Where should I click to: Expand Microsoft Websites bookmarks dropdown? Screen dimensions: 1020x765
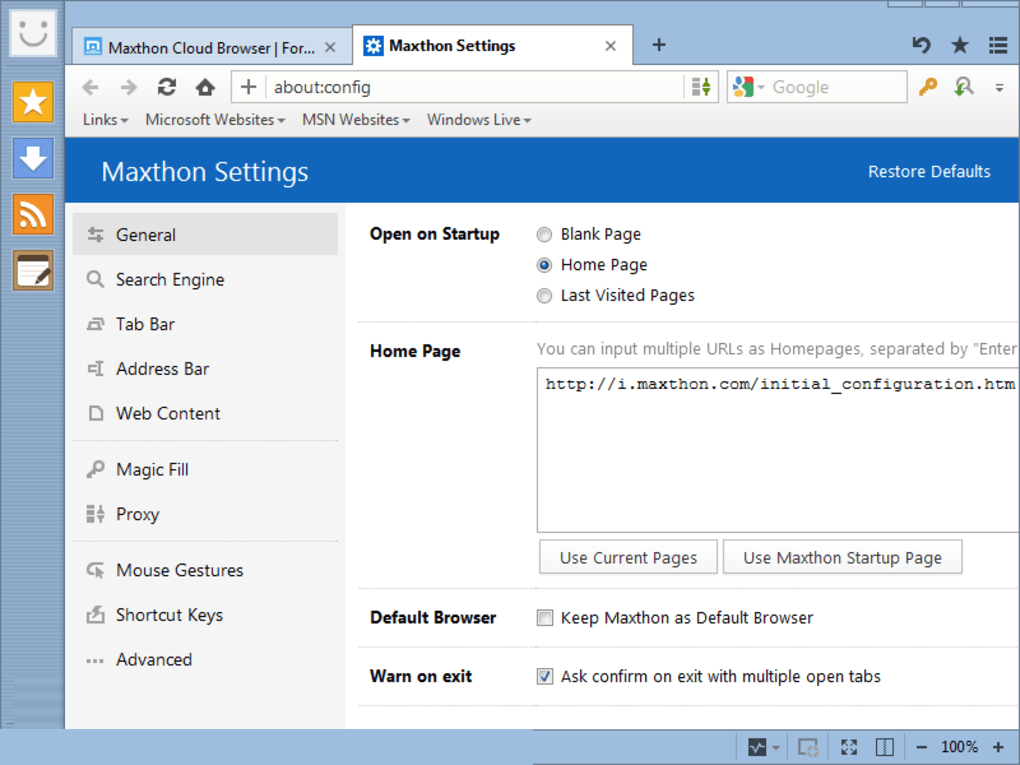coord(215,120)
